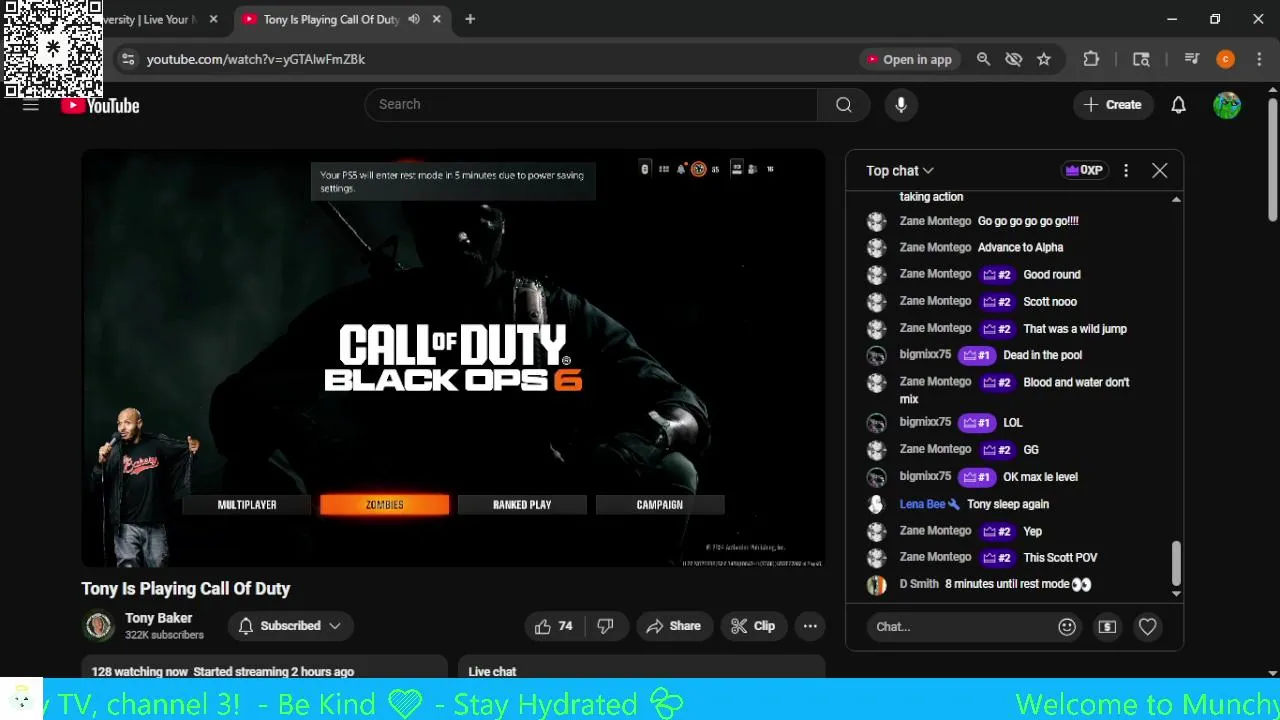Click Open in app button
Screen dimensions: 1280x720
tap(909, 59)
